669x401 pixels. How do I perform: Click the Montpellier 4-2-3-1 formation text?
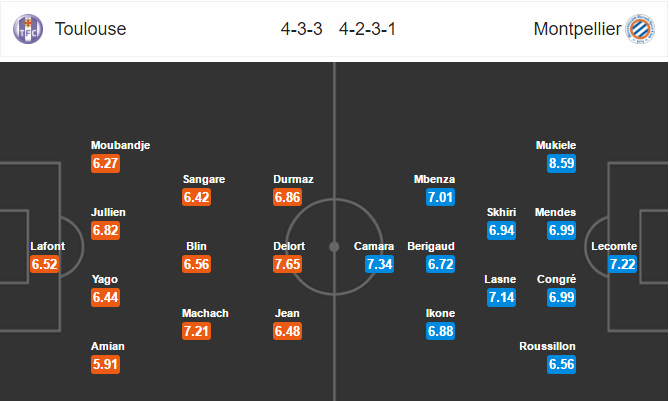367,29
